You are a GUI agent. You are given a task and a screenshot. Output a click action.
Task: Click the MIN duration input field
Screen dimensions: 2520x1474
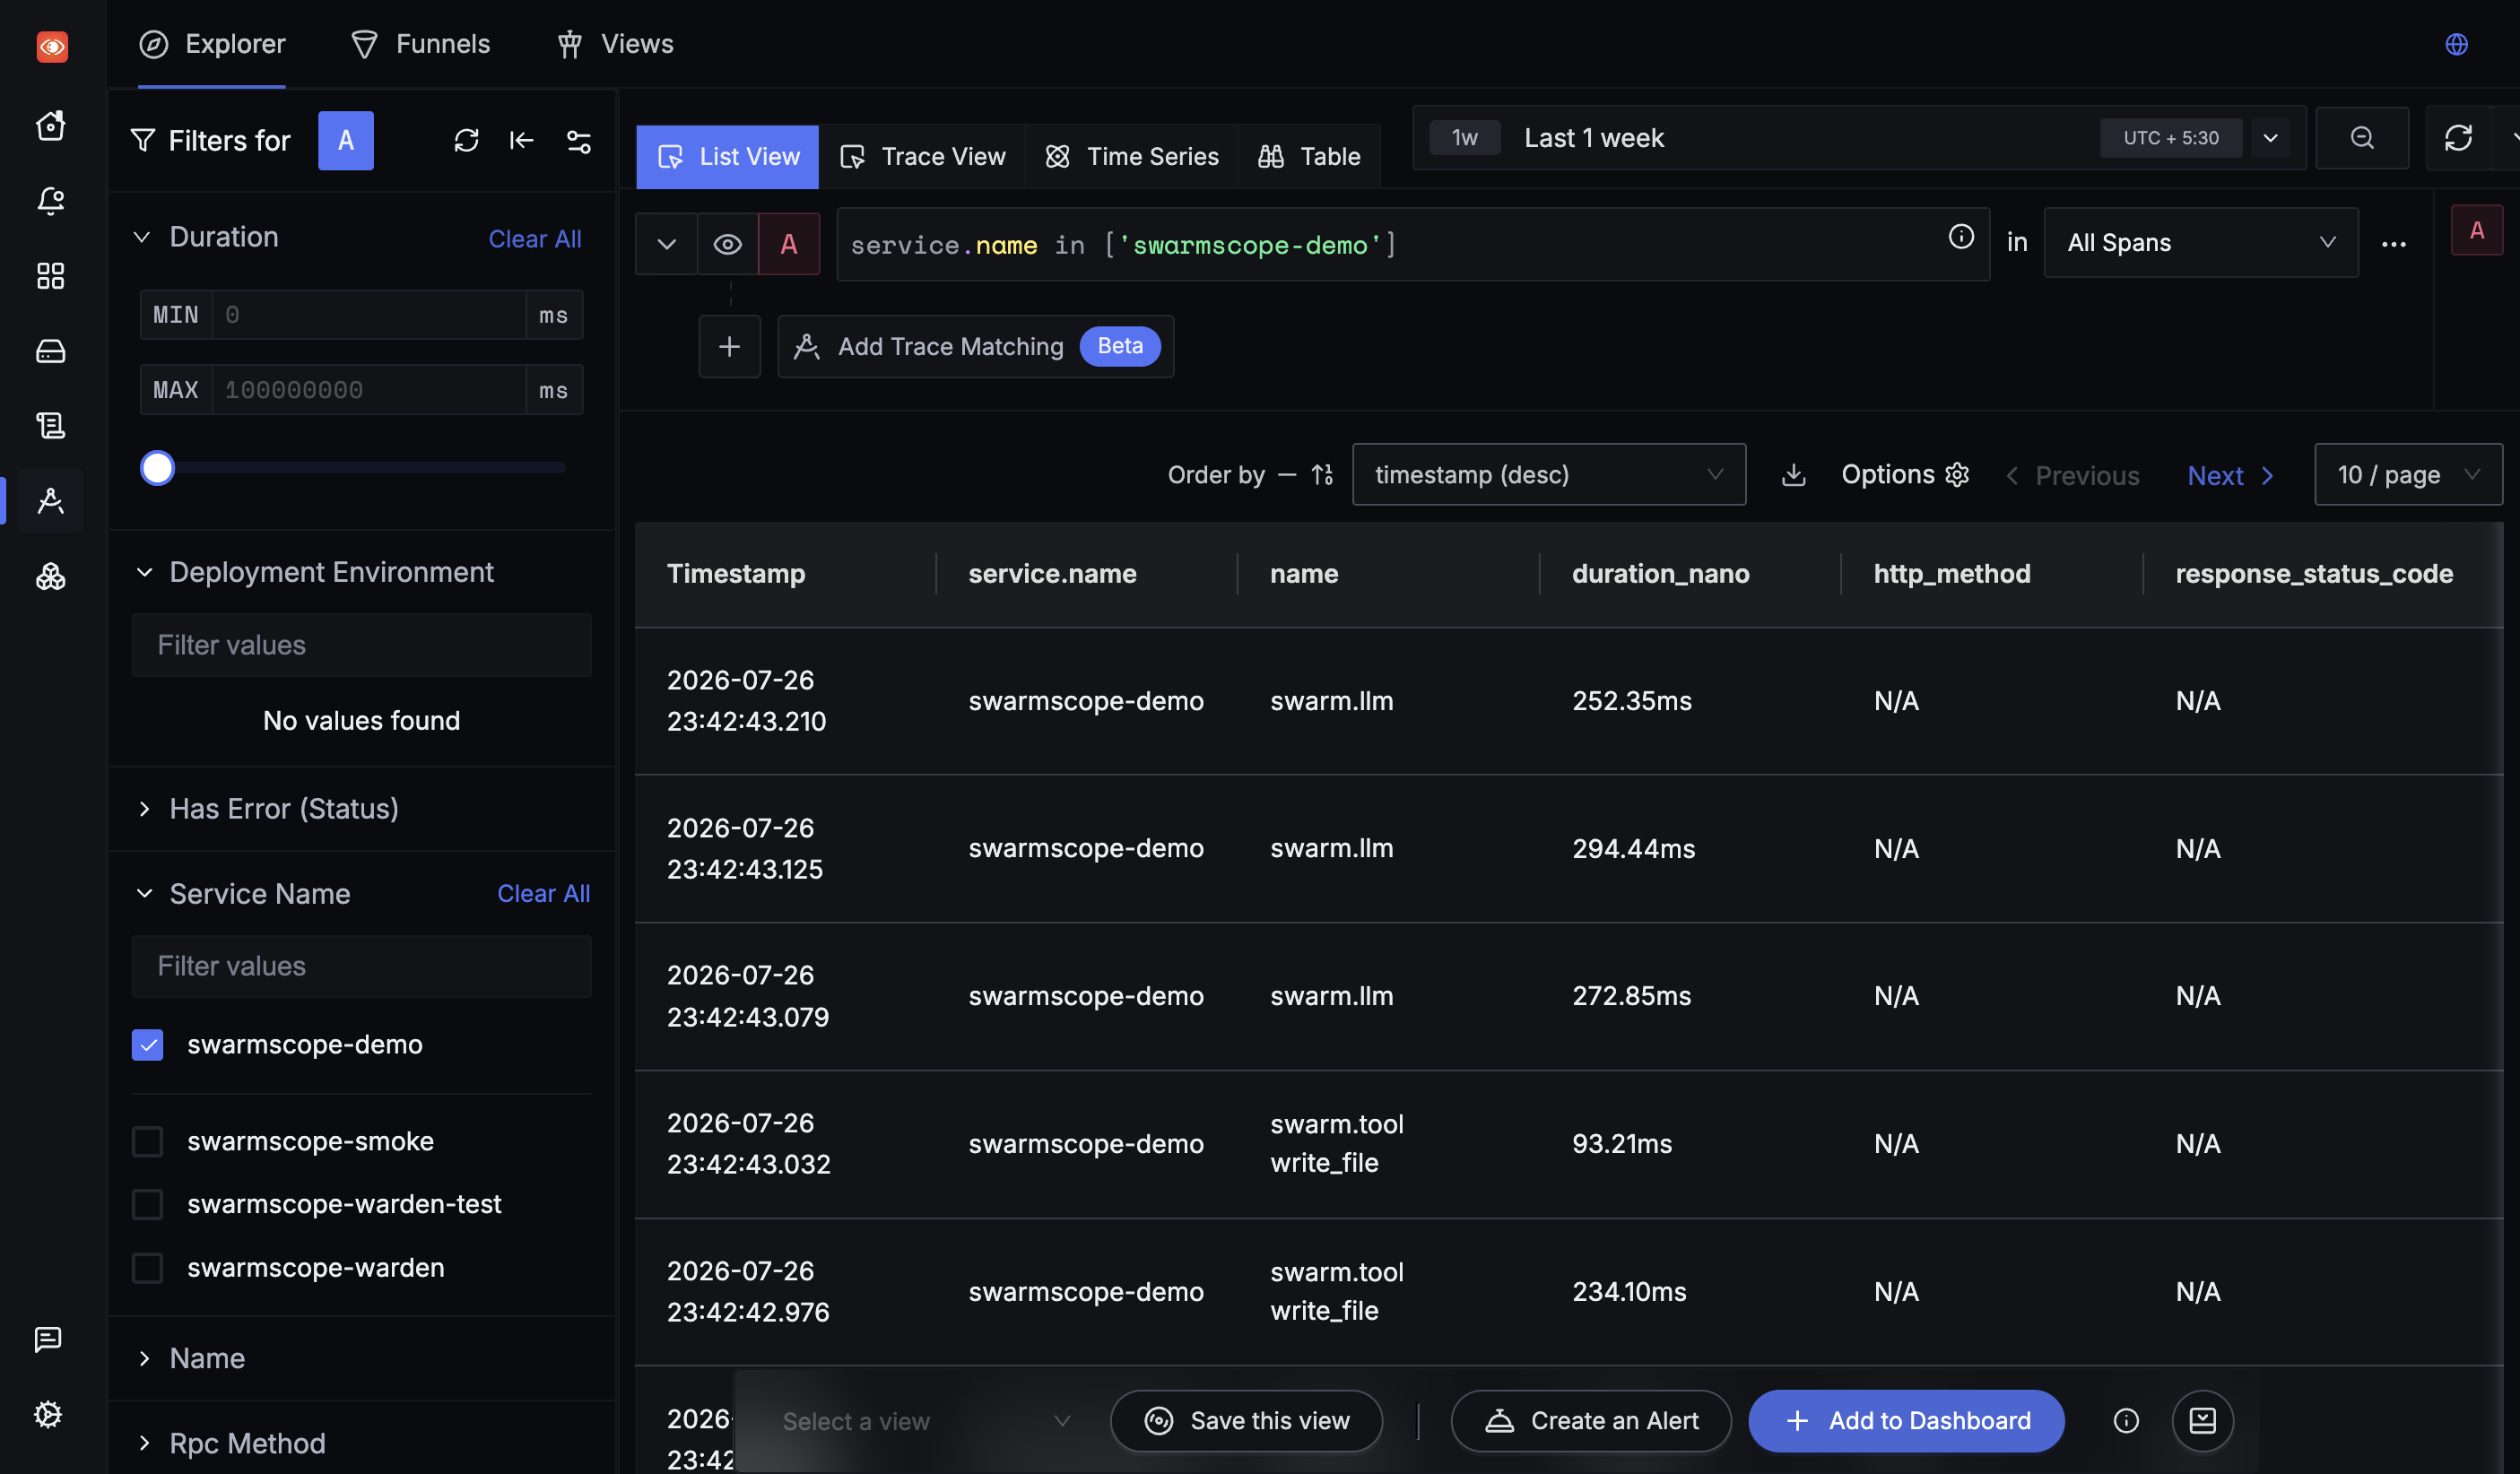click(368, 315)
